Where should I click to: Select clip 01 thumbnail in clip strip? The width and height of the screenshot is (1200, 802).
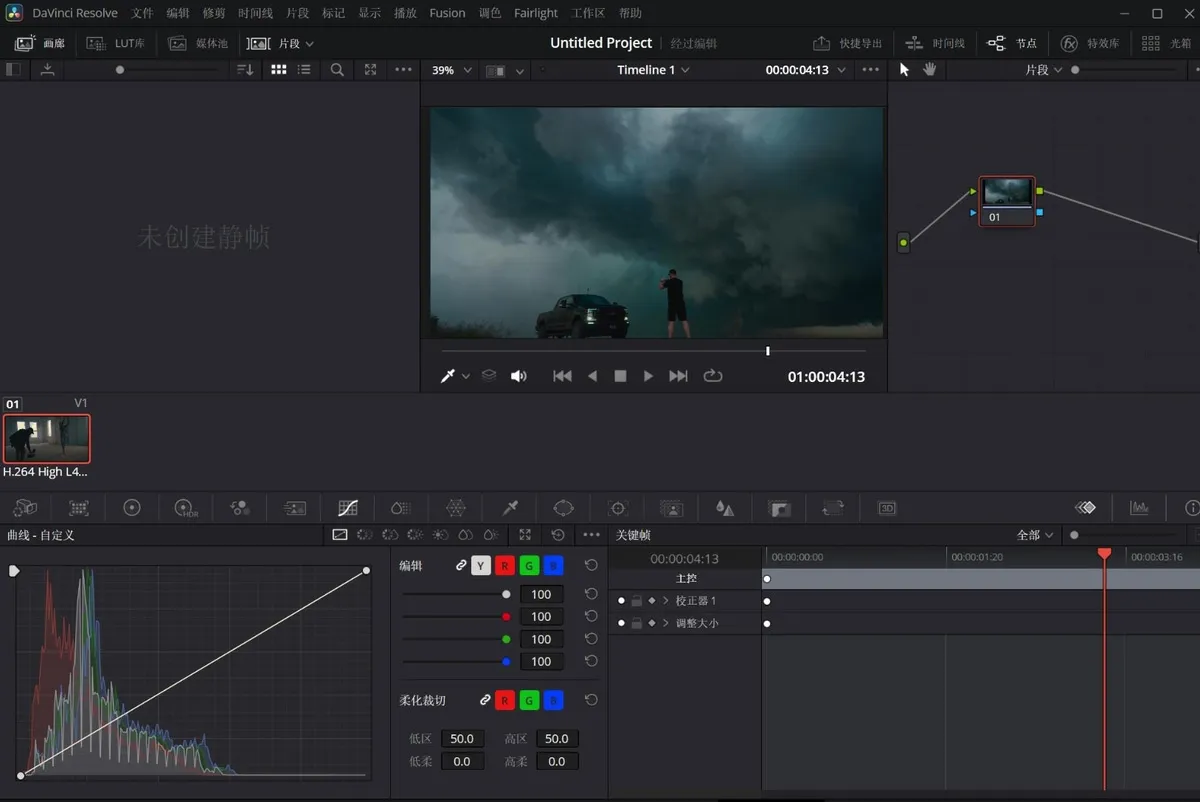pos(47,439)
